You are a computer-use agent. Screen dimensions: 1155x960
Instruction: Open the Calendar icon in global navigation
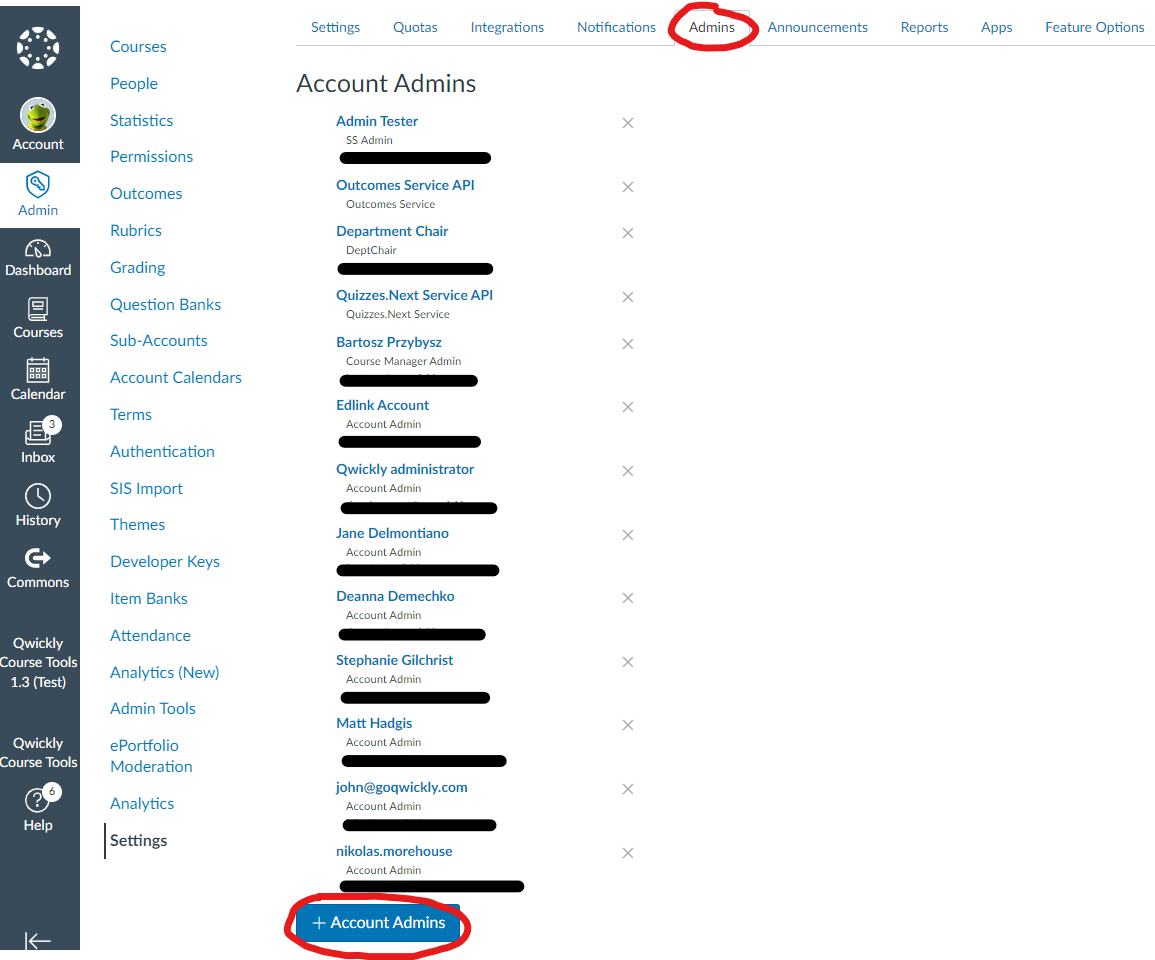38,371
